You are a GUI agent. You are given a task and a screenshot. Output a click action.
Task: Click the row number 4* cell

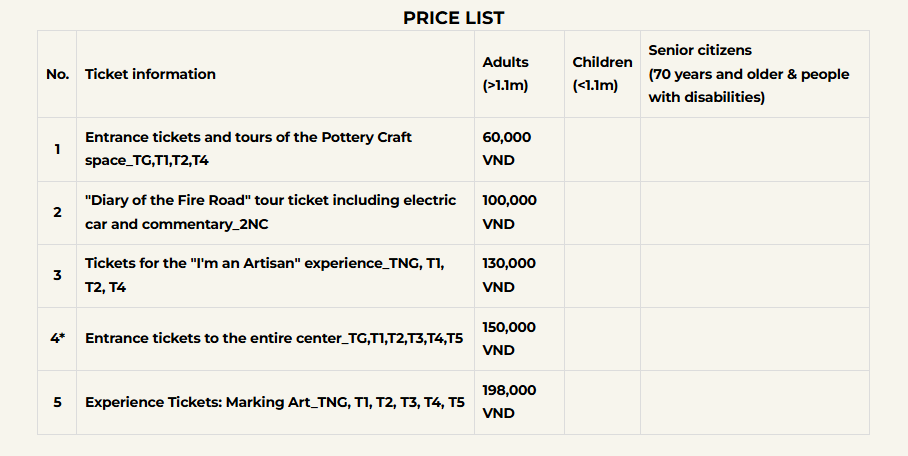(x=57, y=338)
